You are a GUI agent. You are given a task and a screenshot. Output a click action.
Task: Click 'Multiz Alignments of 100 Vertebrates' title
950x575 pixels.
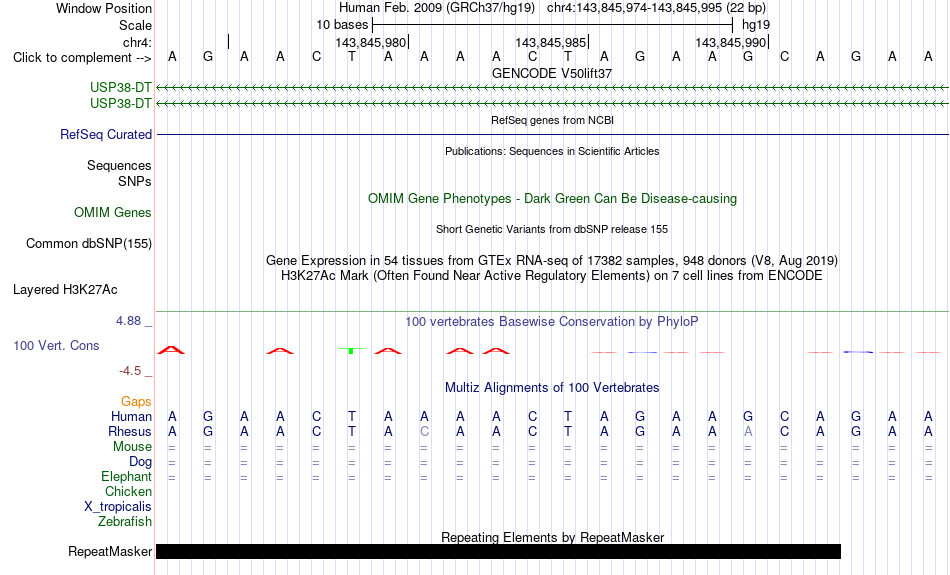552,388
